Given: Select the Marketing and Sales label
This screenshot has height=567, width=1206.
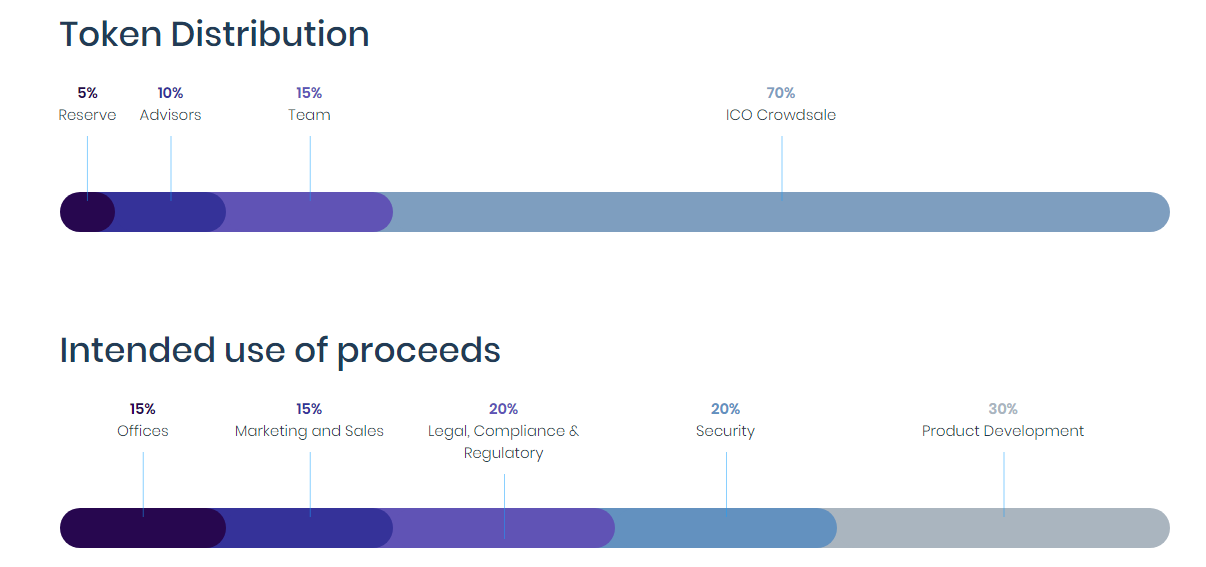Looking at the screenshot, I should pos(309,431).
